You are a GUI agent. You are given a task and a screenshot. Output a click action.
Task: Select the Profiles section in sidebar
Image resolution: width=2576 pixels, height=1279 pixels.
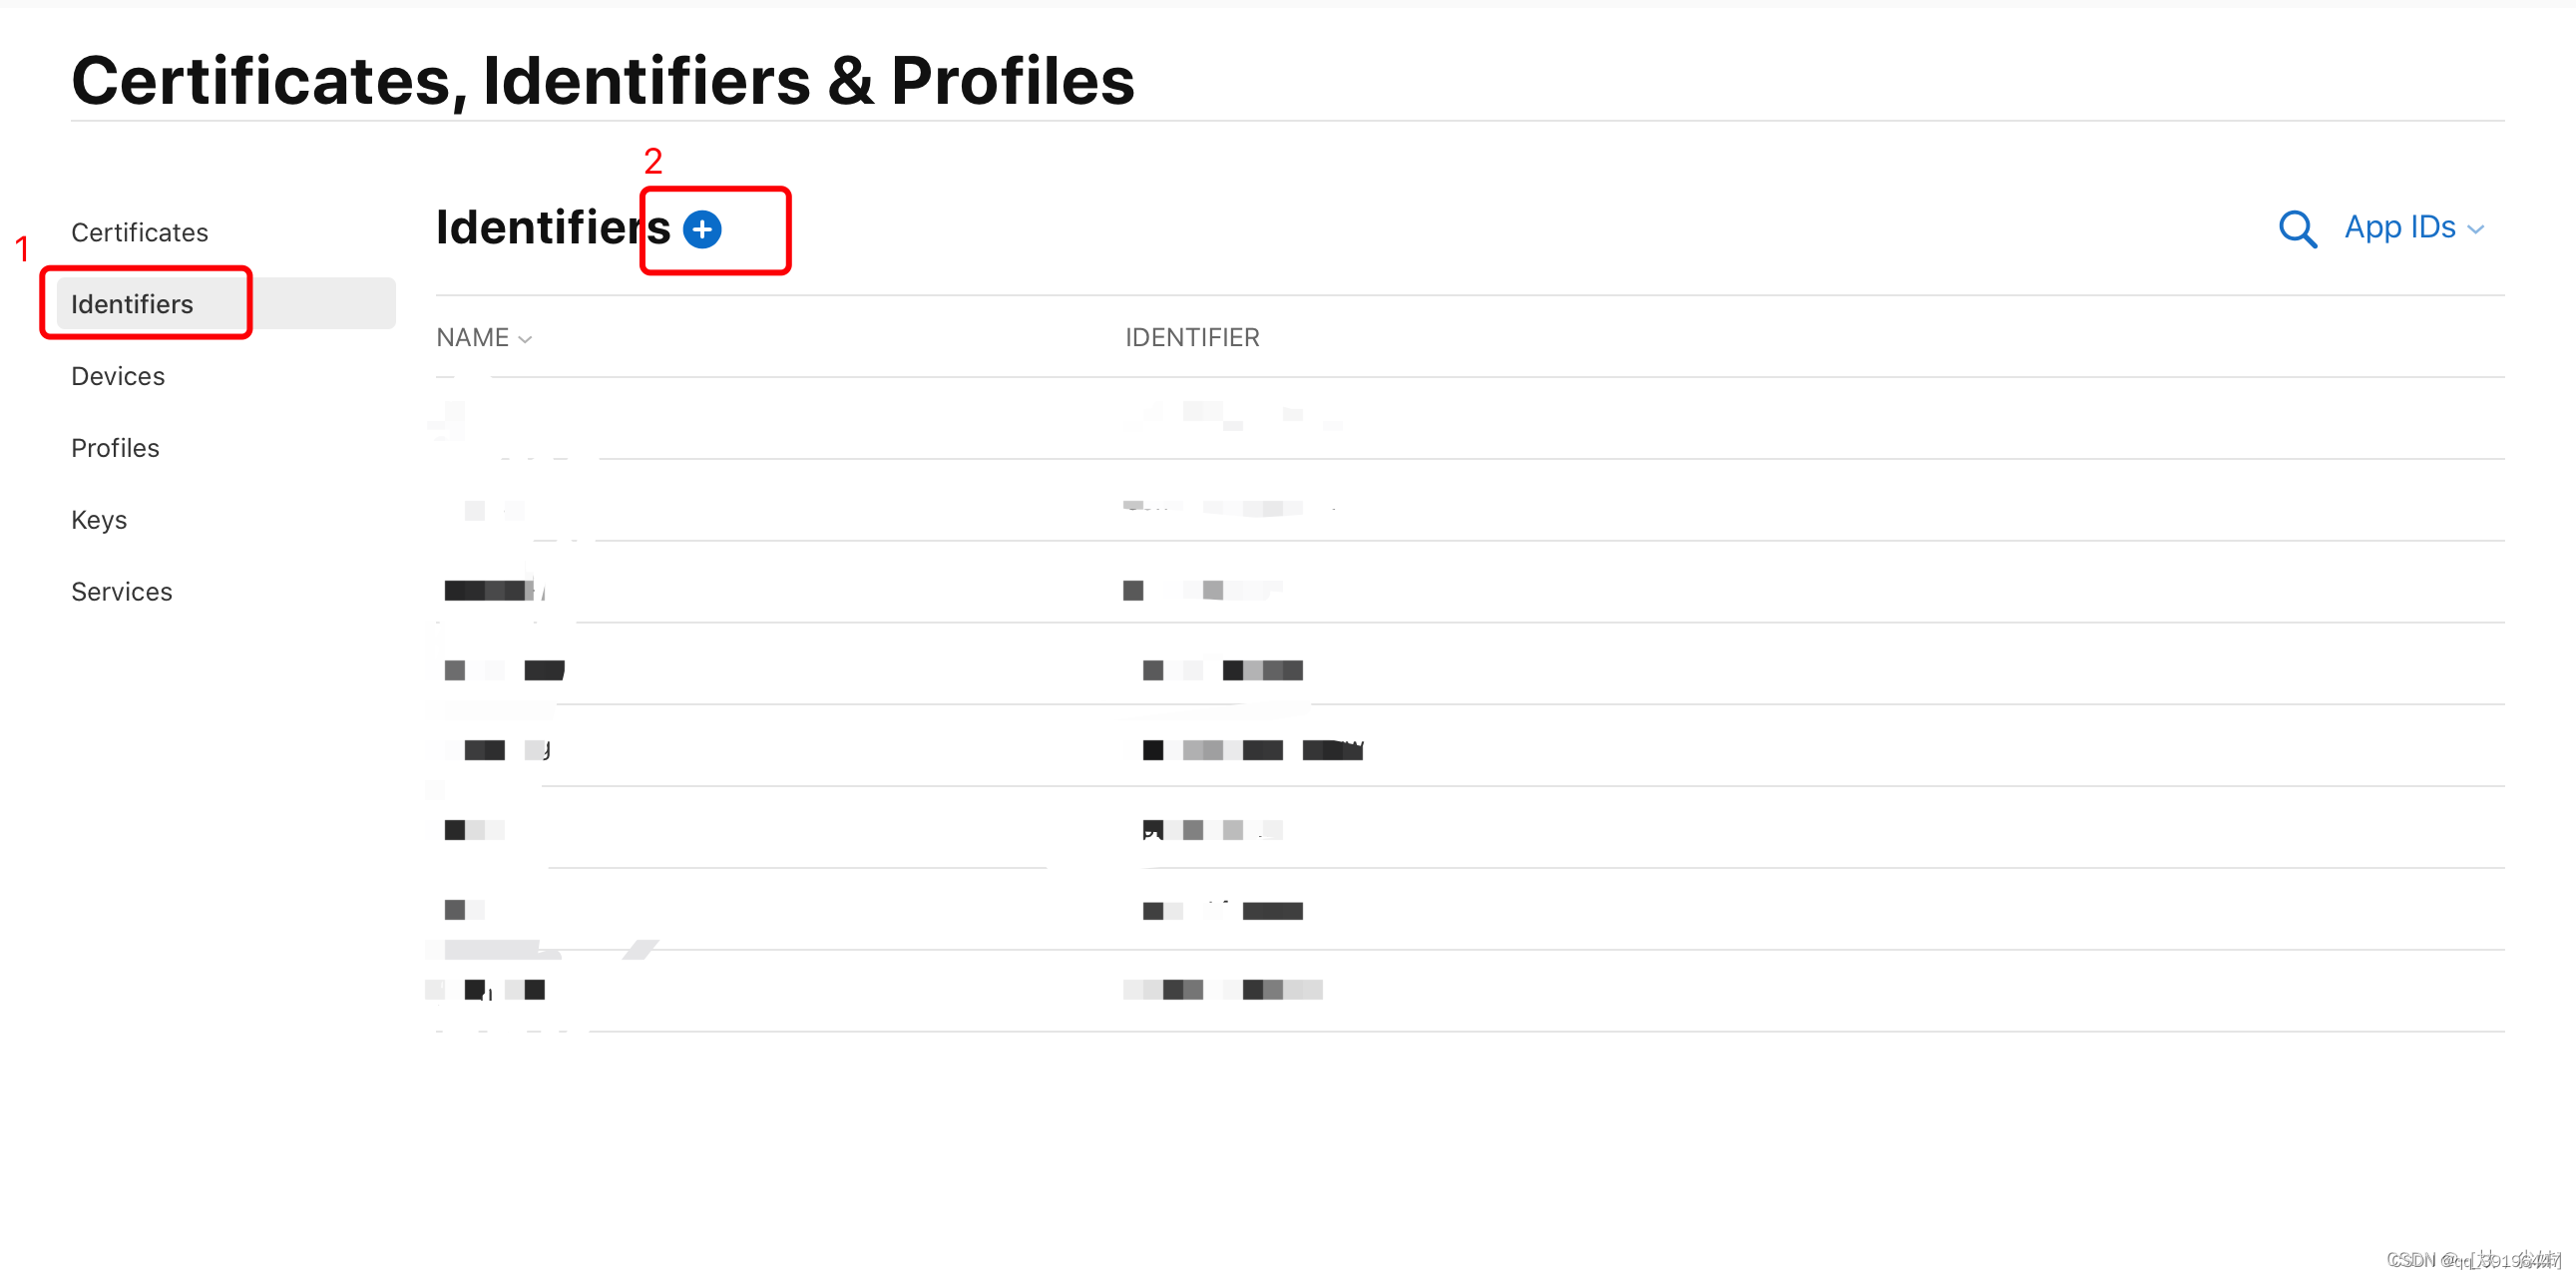point(115,447)
